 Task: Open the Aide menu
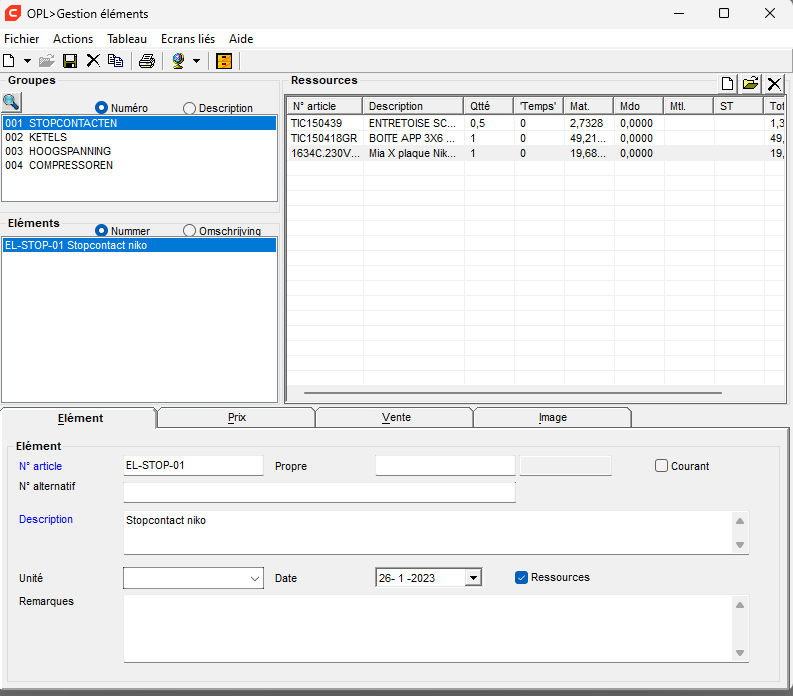pyautogui.click(x=241, y=39)
